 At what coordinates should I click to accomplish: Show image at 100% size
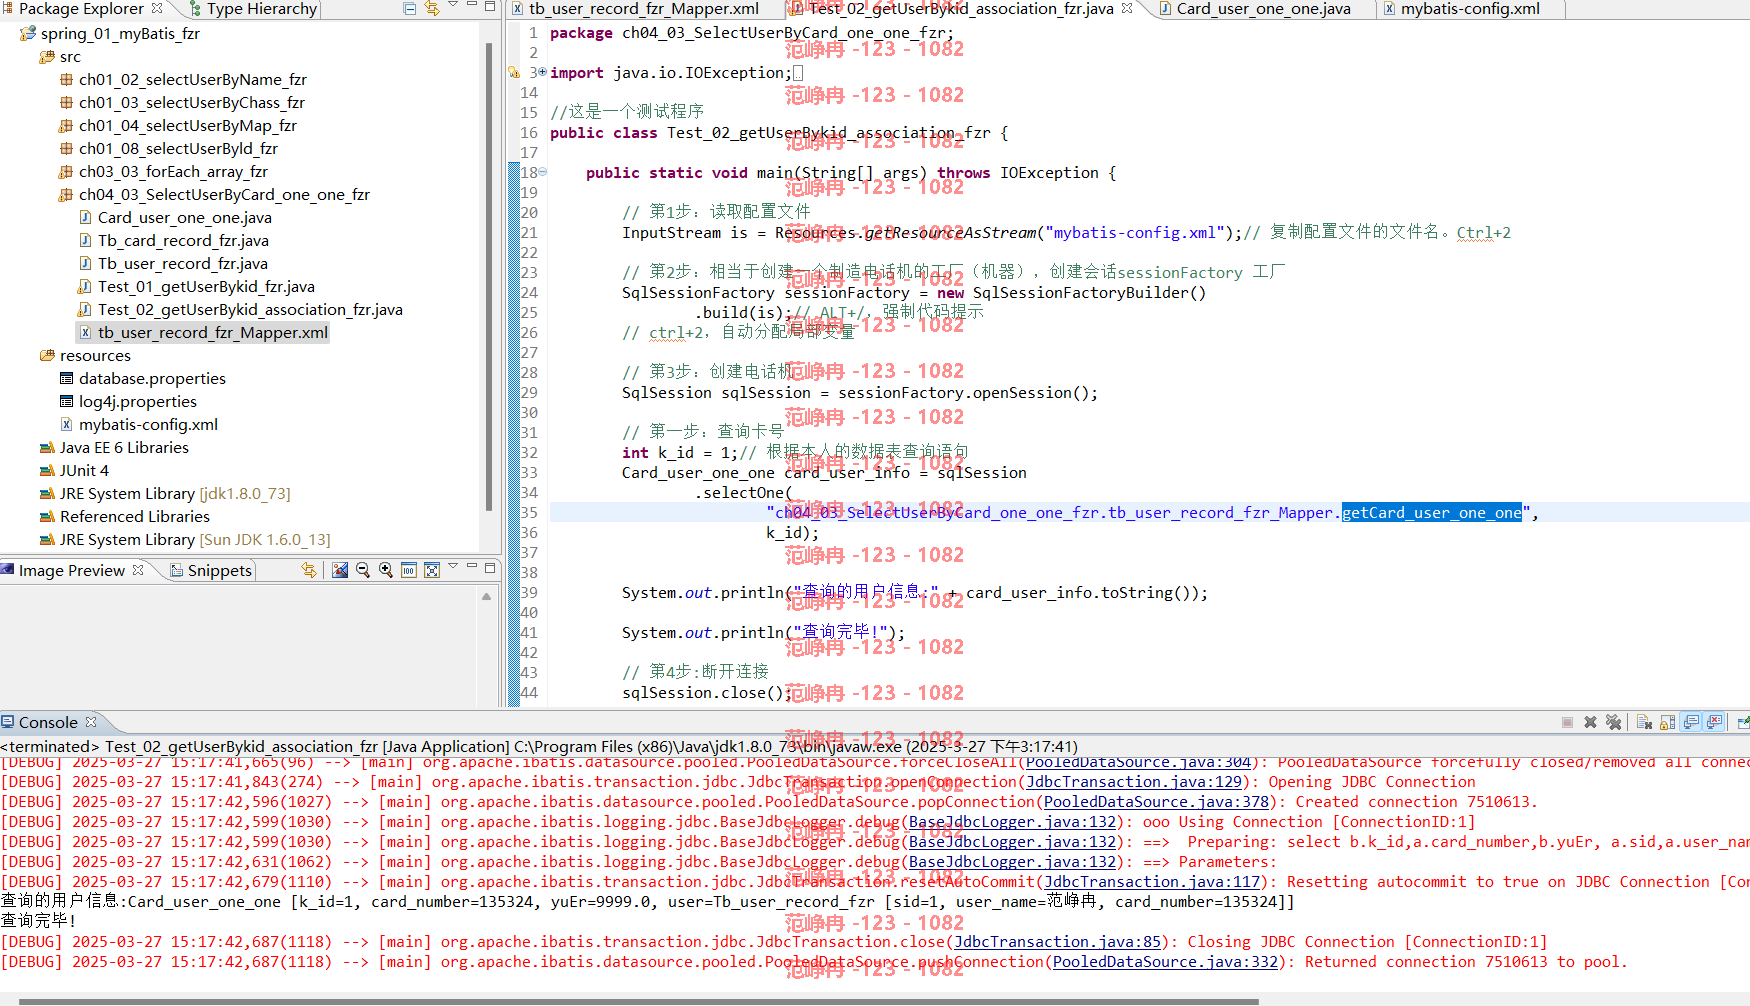409,570
